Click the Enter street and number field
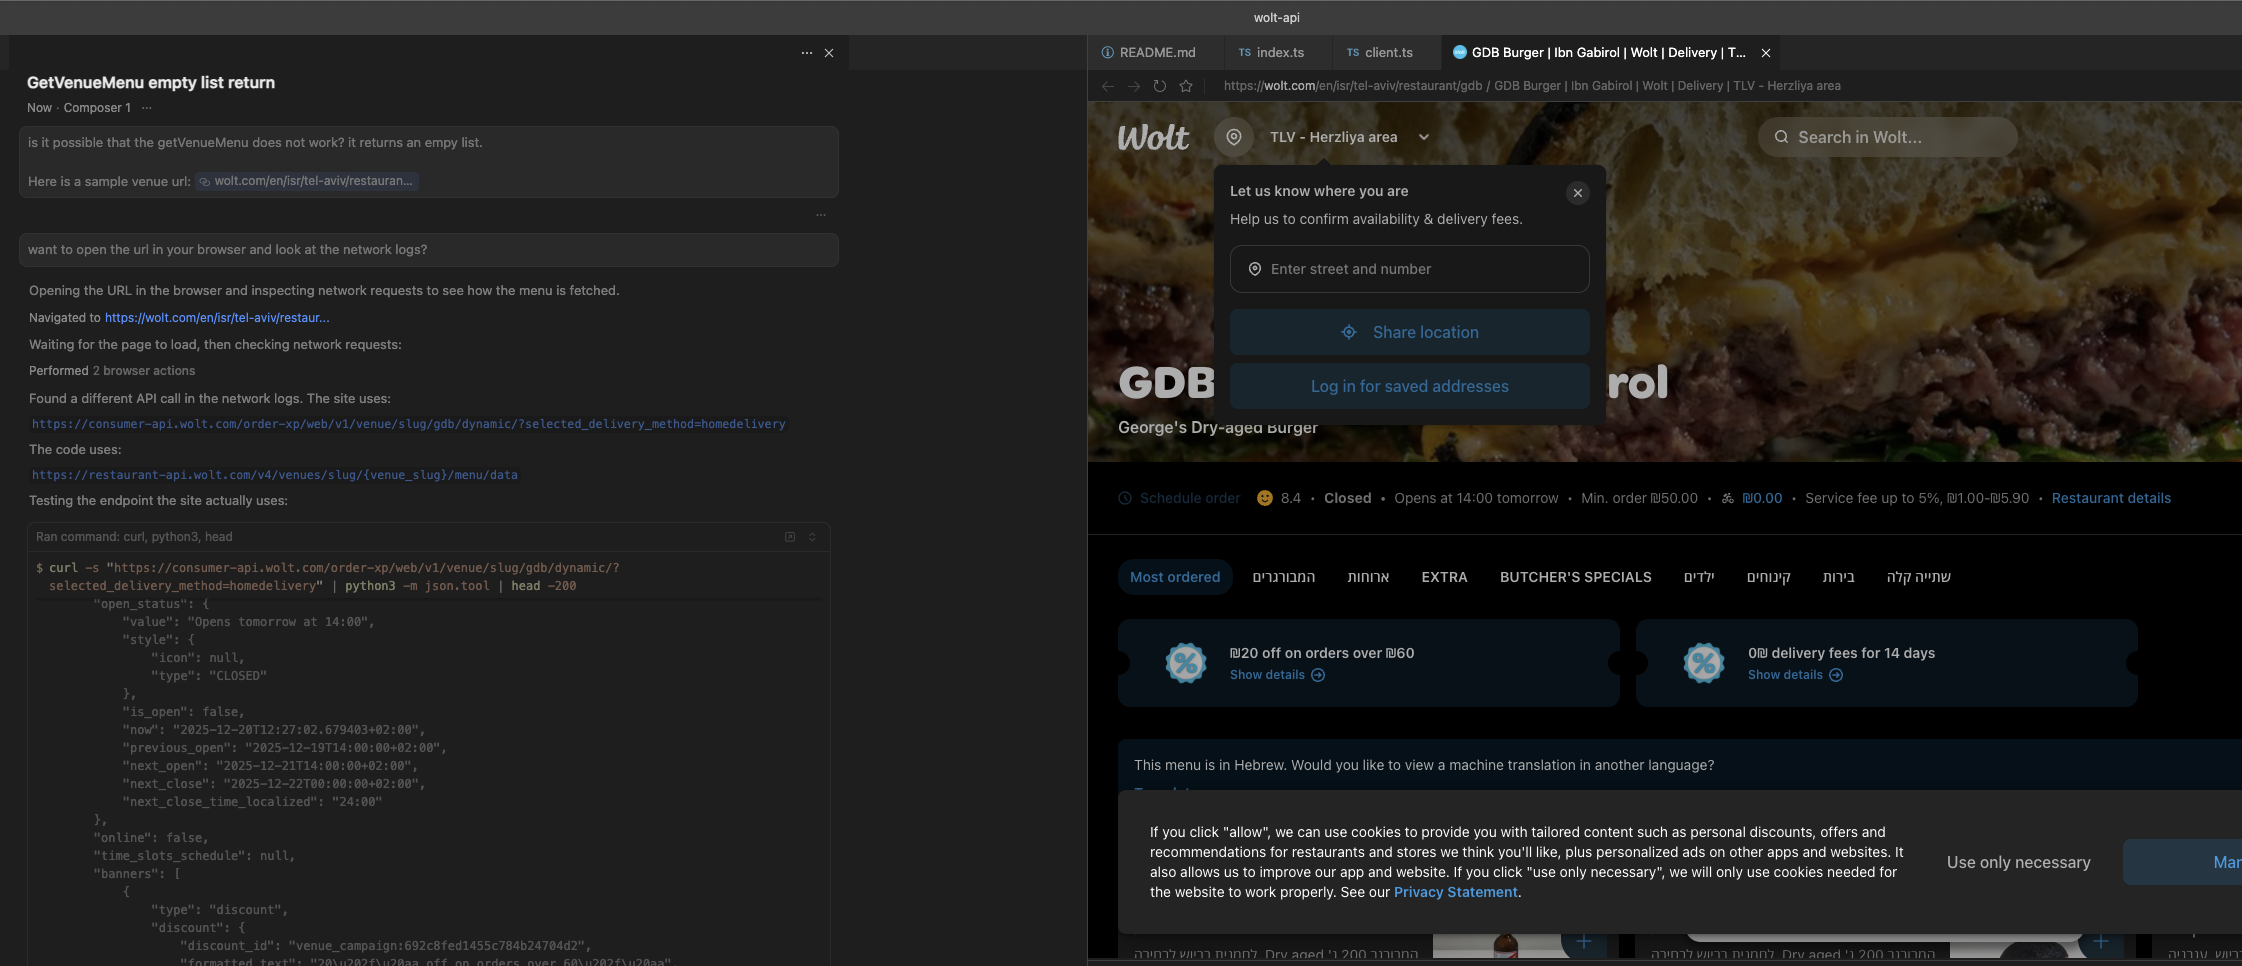 pyautogui.click(x=1409, y=269)
